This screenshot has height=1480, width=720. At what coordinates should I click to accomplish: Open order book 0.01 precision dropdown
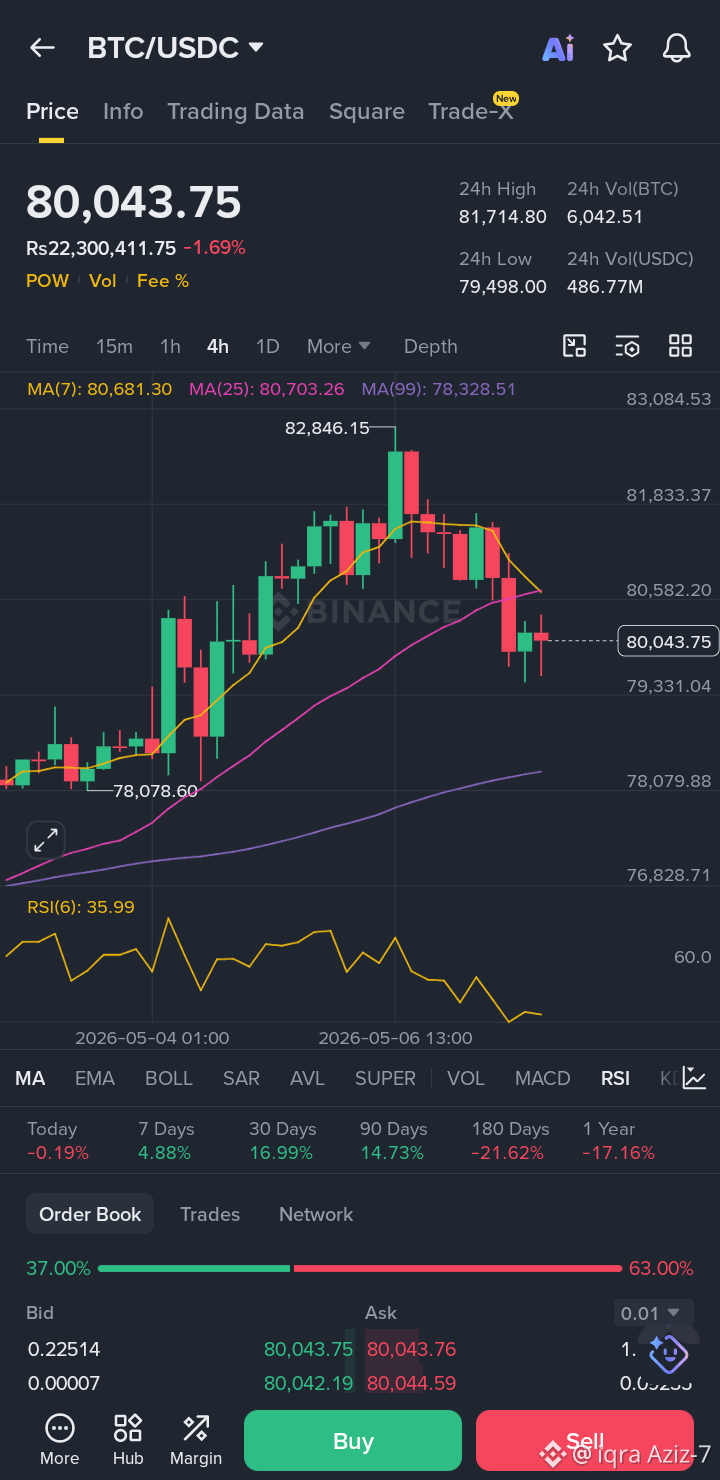coord(651,1313)
